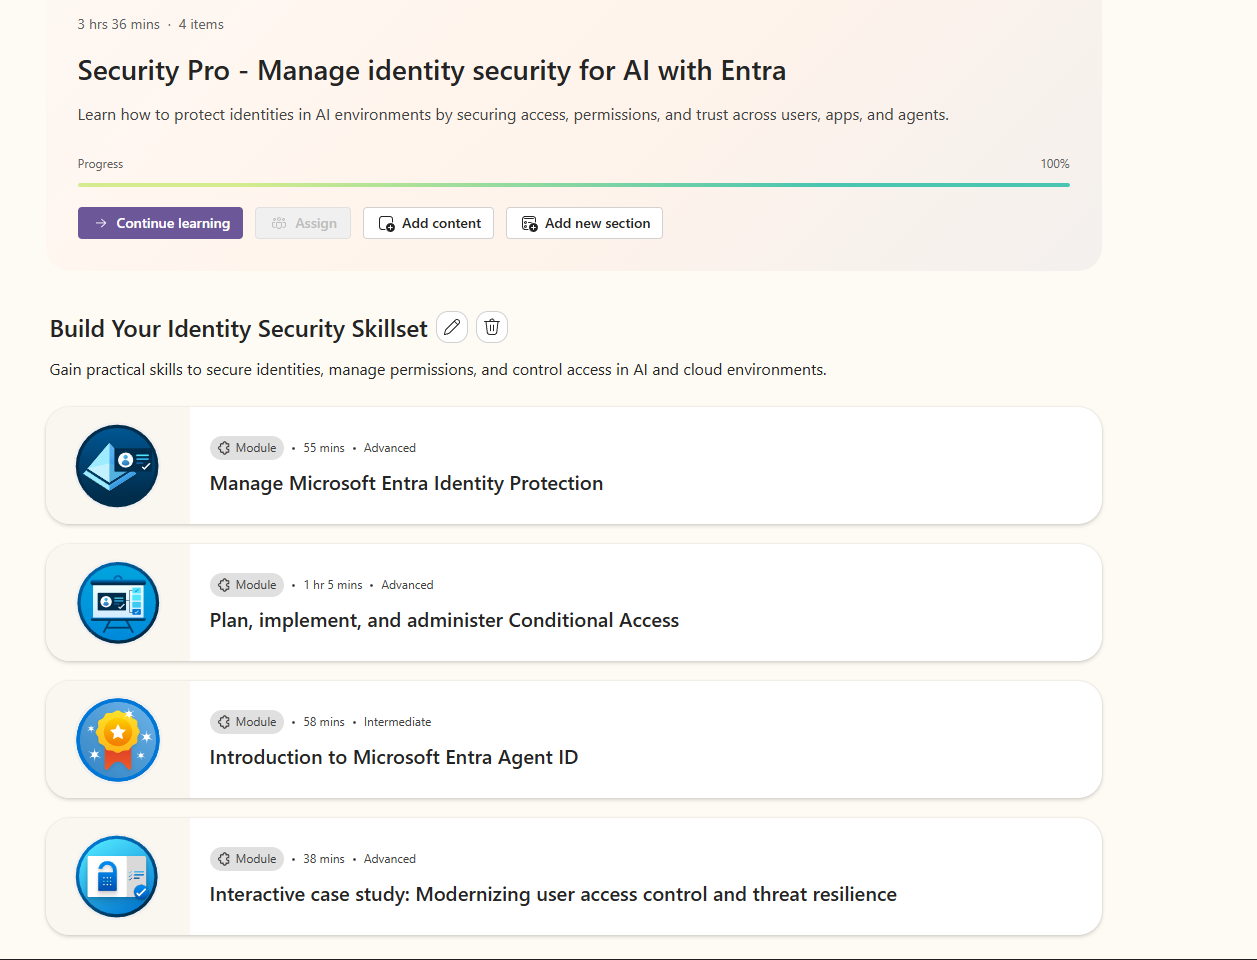The height and width of the screenshot is (960, 1257).
Task: Click Add new section button
Action: (x=584, y=223)
